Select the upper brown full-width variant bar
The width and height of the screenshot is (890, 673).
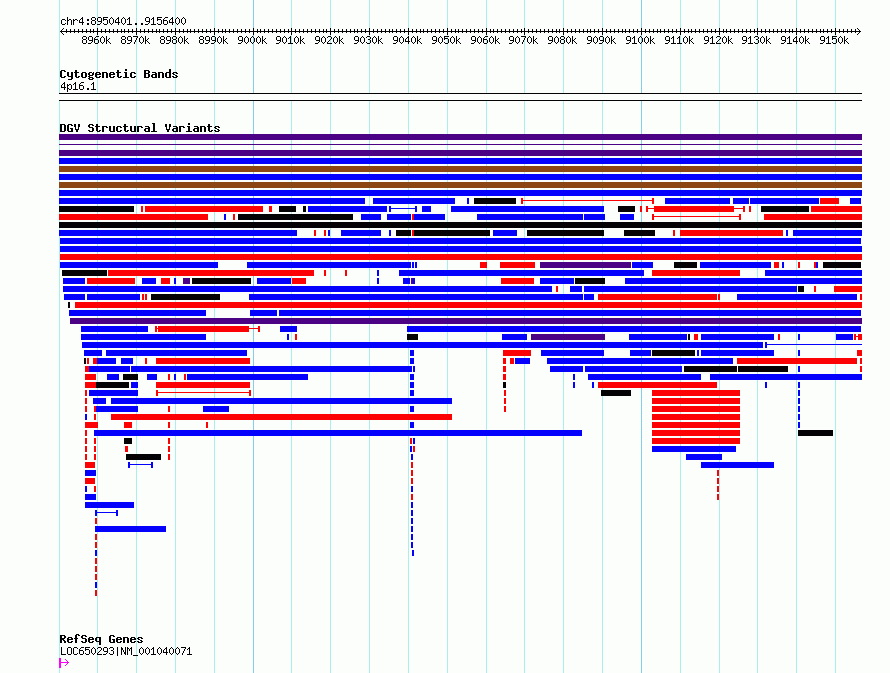460,169
